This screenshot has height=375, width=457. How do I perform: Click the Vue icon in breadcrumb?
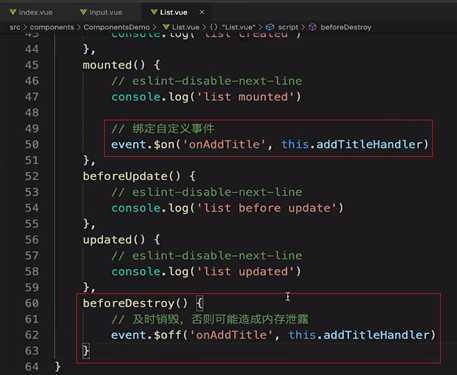(x=166, y=27)
